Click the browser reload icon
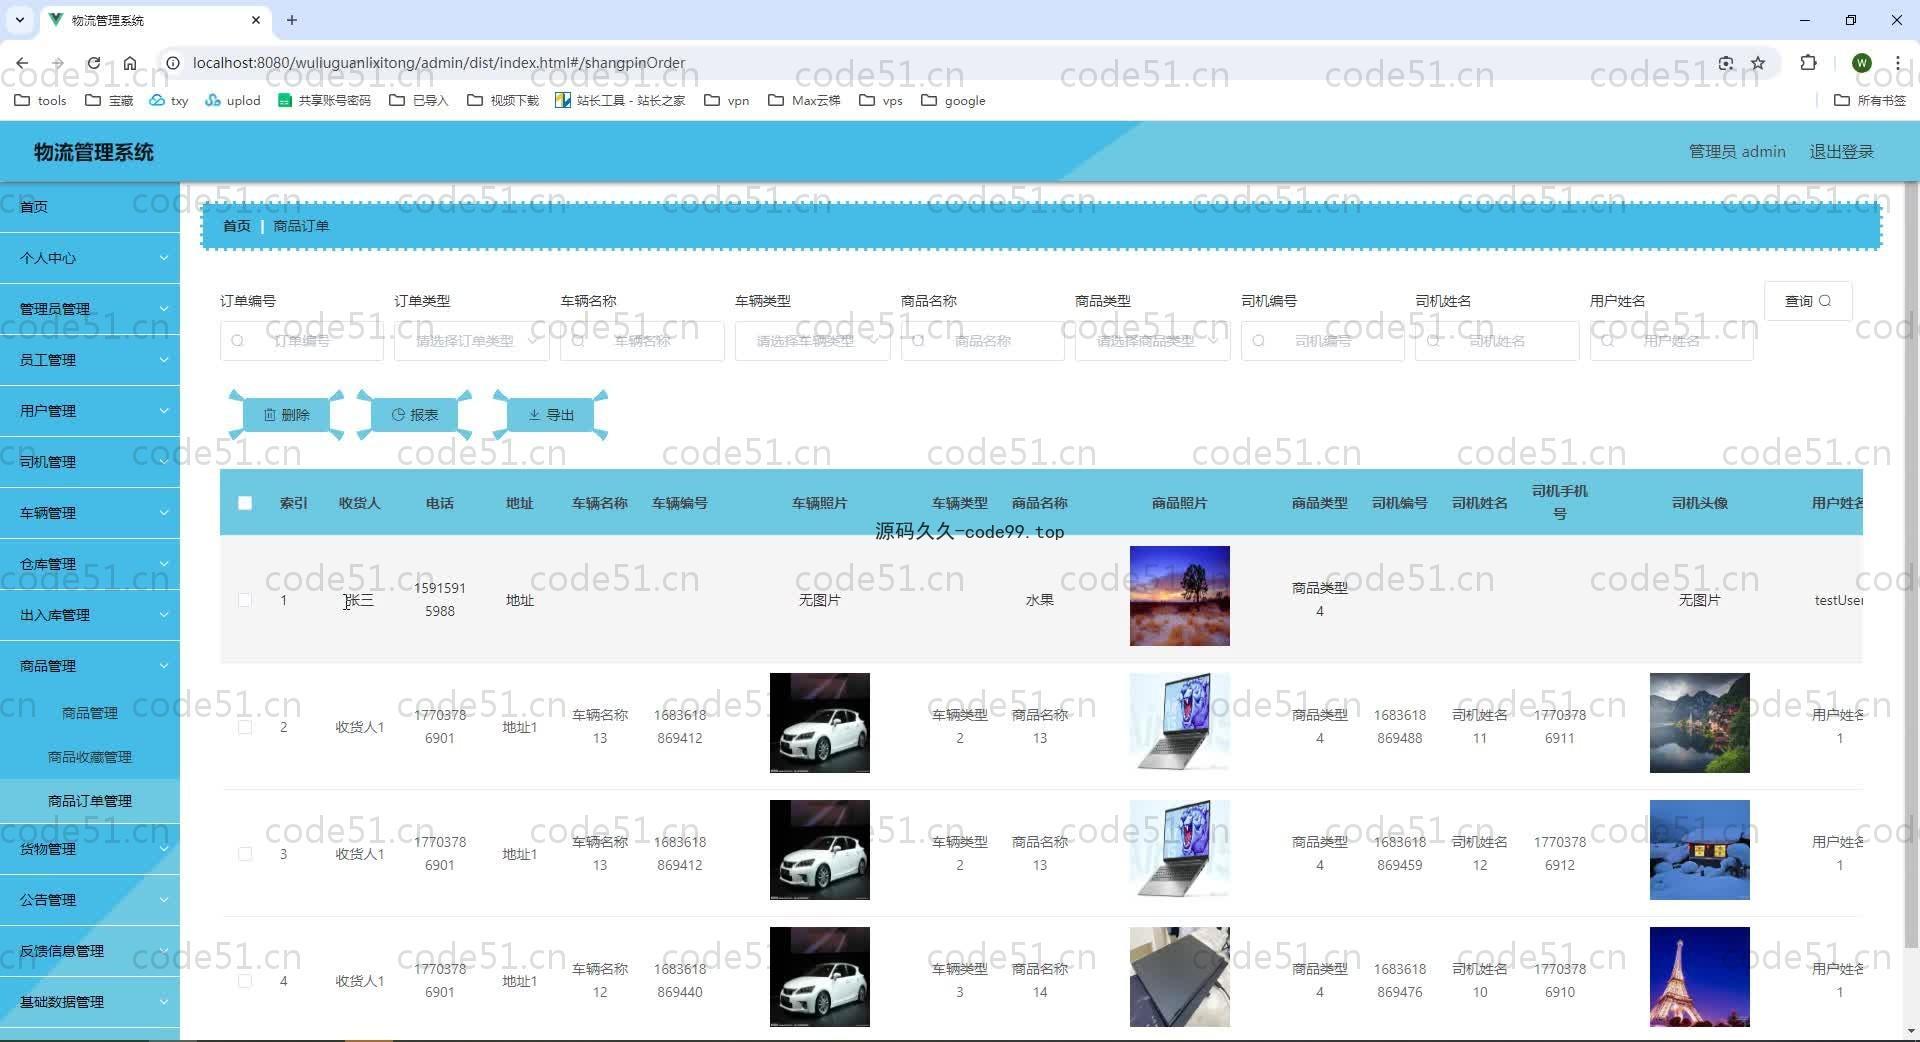The height and width of the screenshot is (1042, 1920). (x=93, y=63)
